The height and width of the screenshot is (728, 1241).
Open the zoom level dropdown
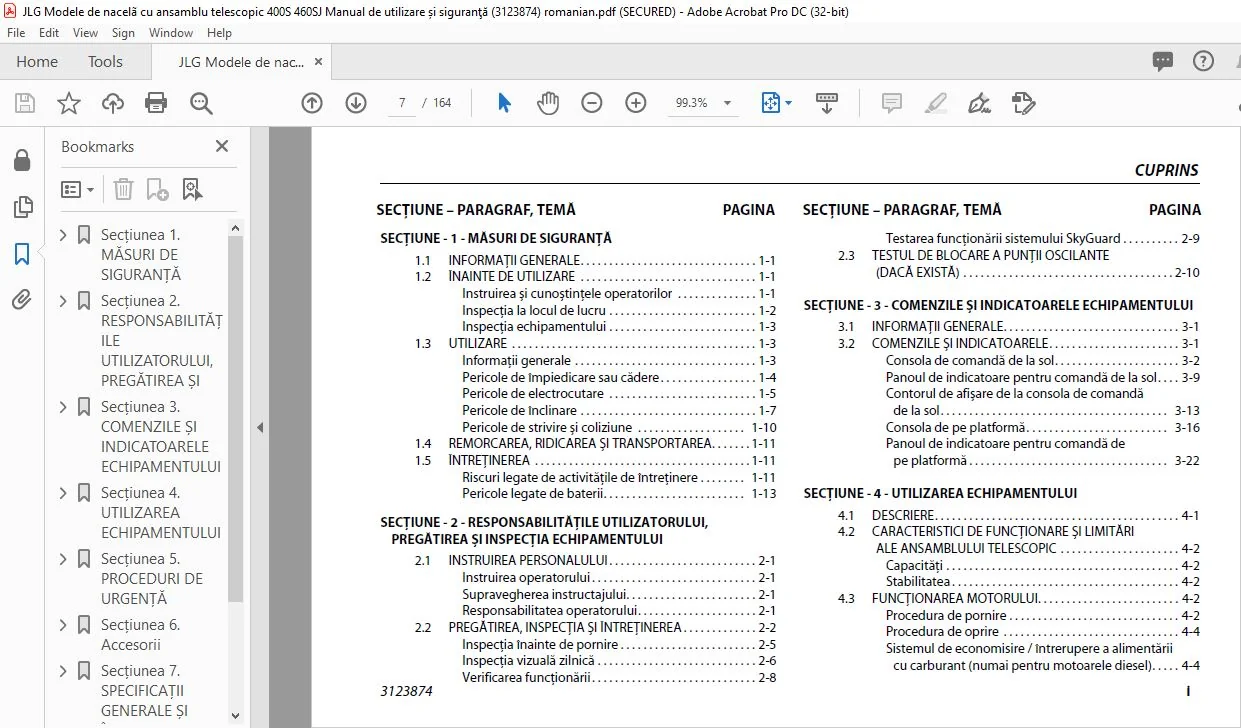pos(727,103)
